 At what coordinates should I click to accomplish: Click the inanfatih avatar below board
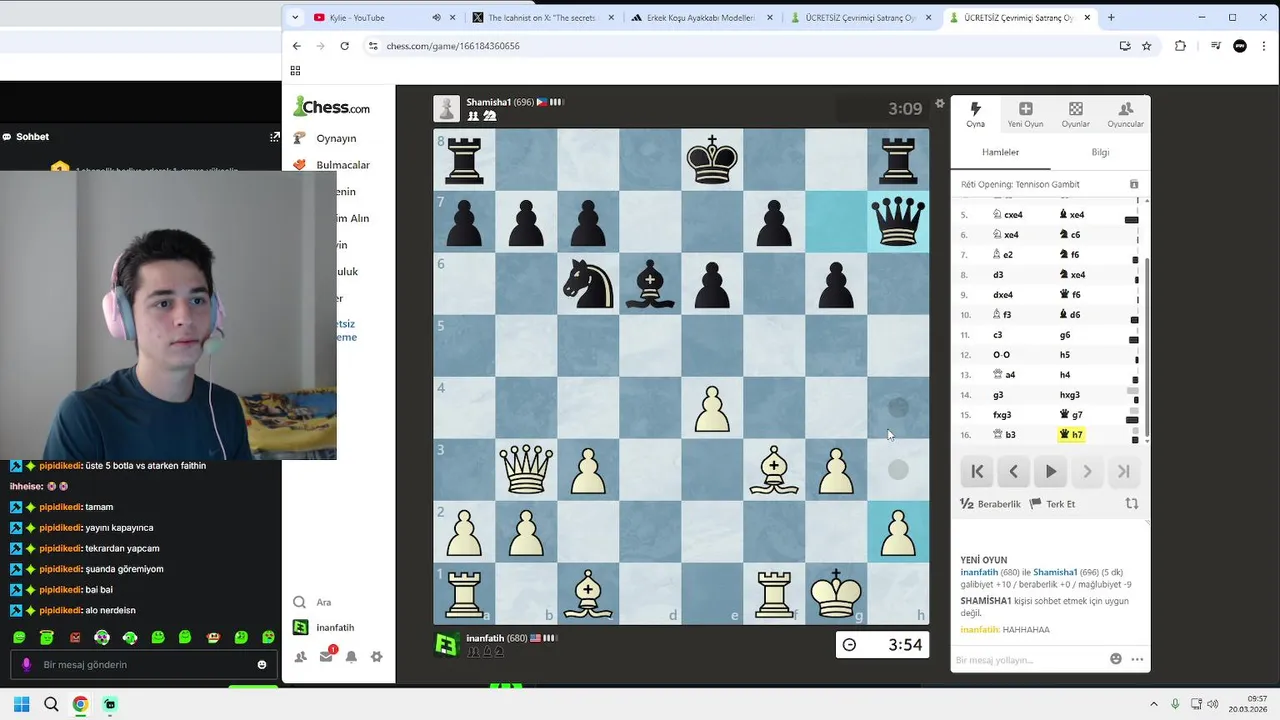447,644
